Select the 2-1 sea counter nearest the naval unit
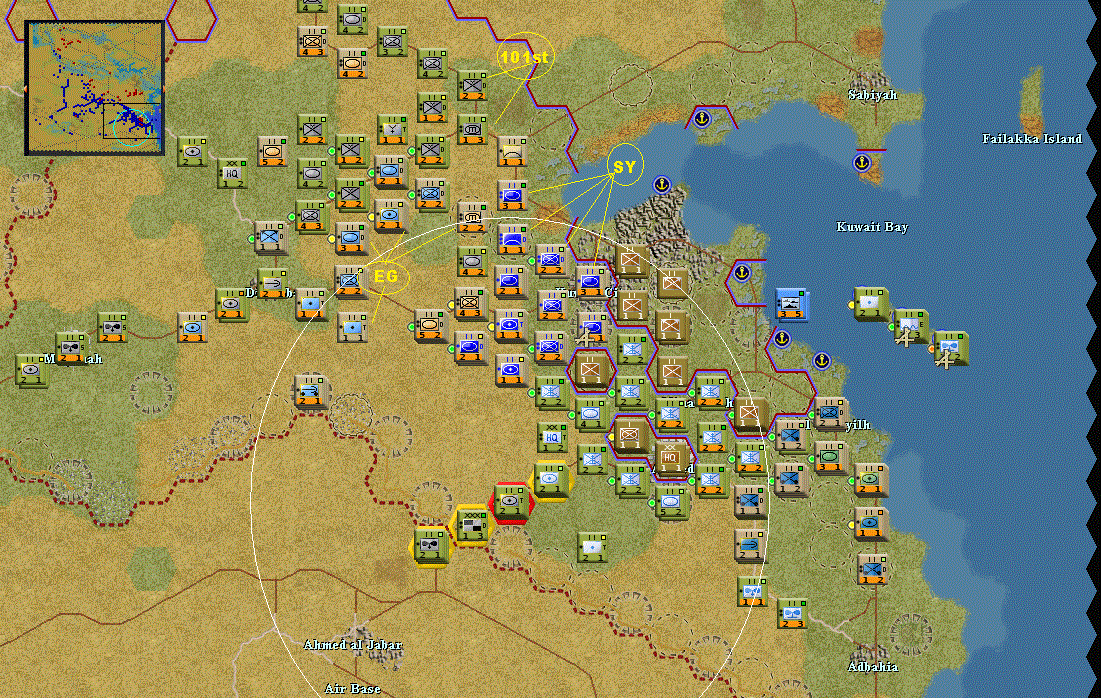 point(871,303)
